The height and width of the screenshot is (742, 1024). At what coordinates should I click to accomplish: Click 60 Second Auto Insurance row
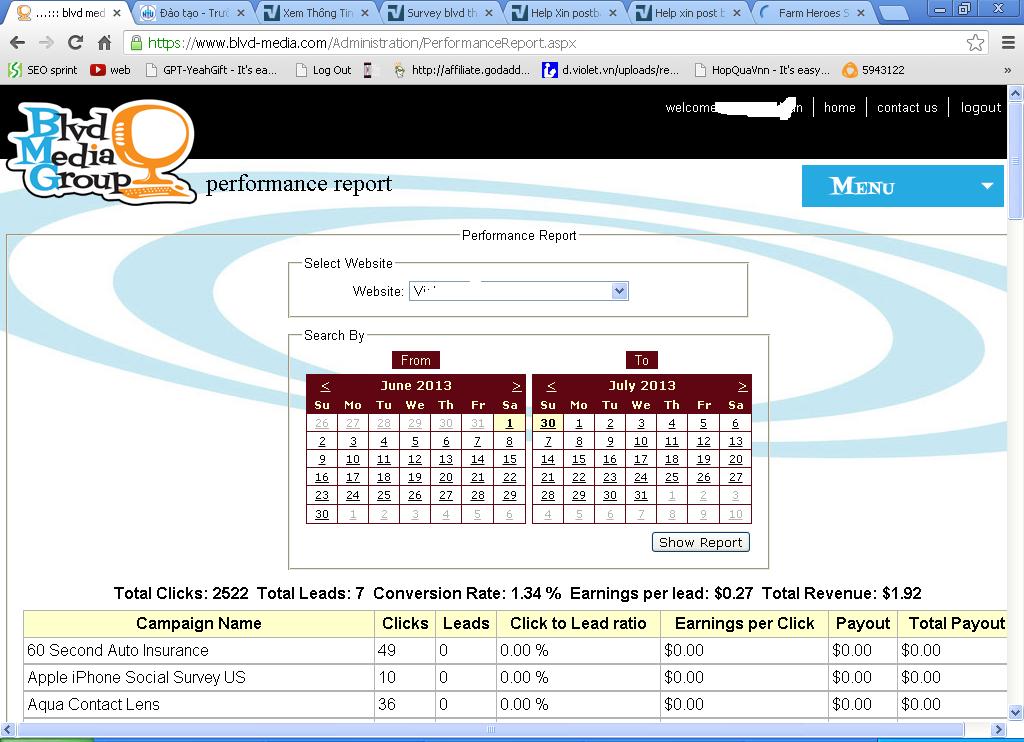(515, 651)
